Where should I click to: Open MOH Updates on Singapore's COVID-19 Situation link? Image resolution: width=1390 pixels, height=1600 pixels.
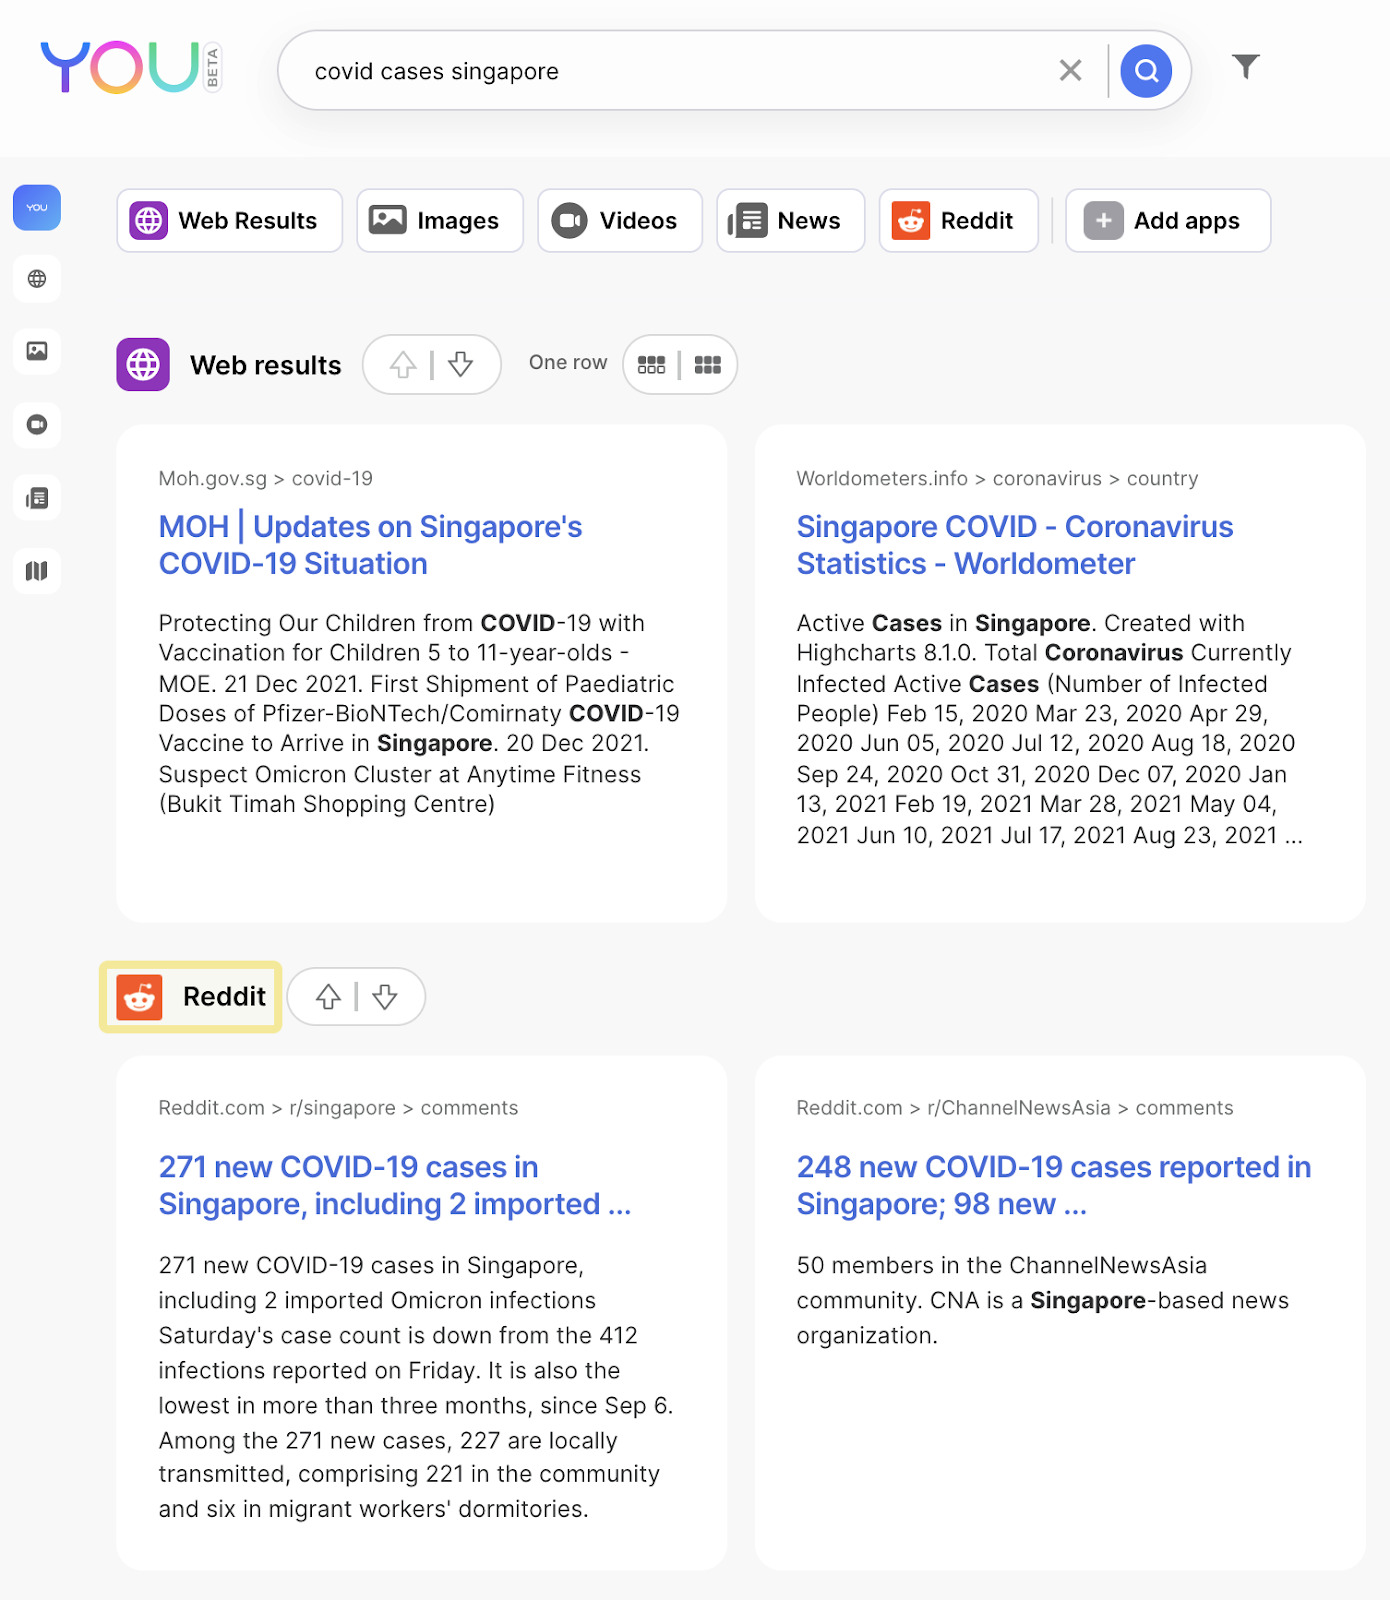tap(370, 545)
